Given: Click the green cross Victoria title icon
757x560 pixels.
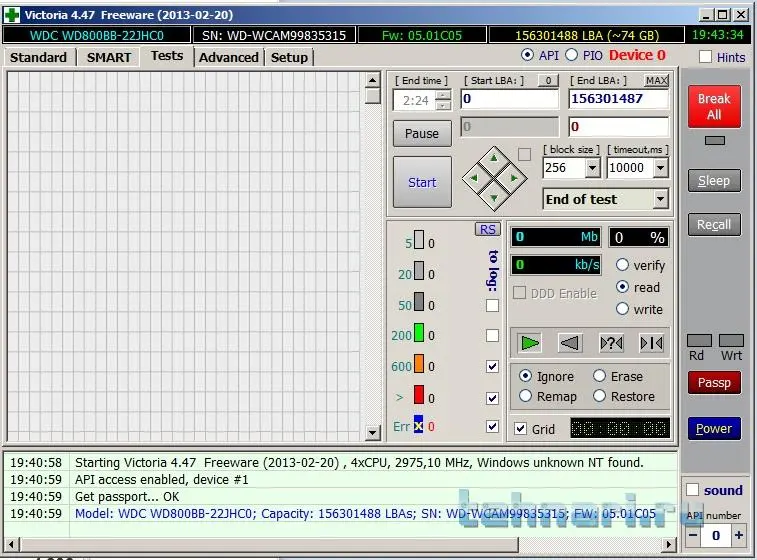Looking at the screenshot, I should [x=12, y=15].
